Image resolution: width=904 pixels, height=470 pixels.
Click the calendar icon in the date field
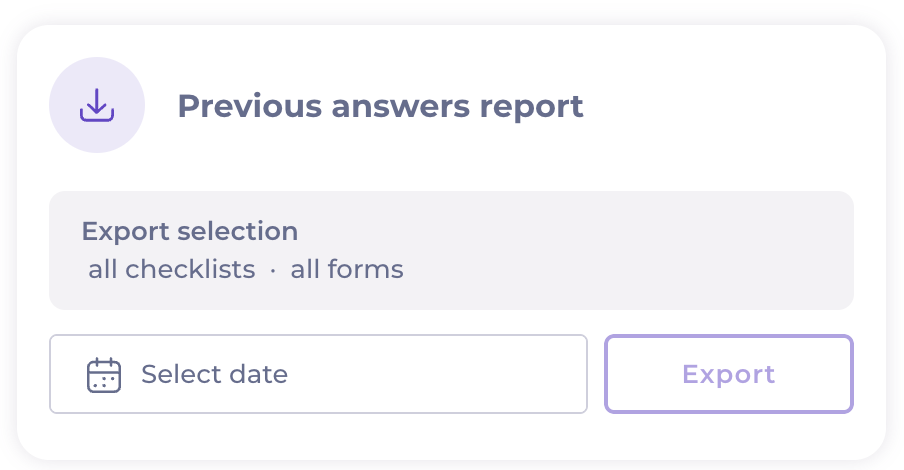point(104,375)
